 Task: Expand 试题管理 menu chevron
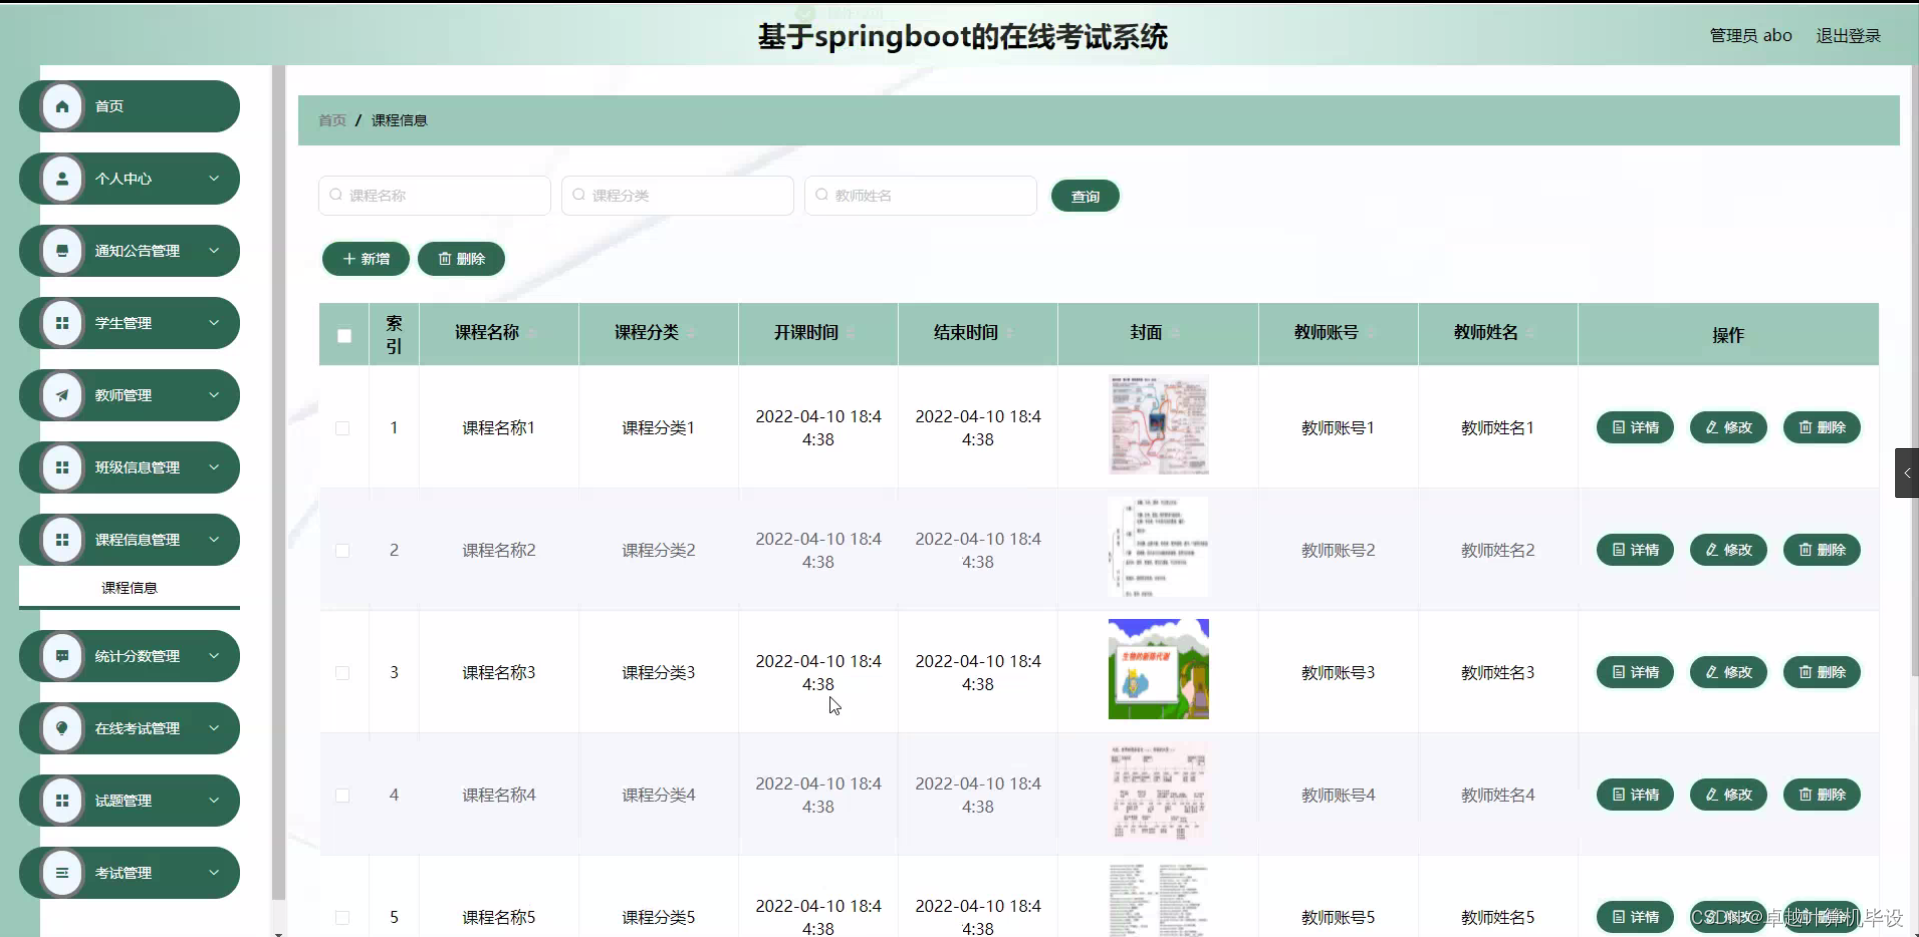point(214,800)
